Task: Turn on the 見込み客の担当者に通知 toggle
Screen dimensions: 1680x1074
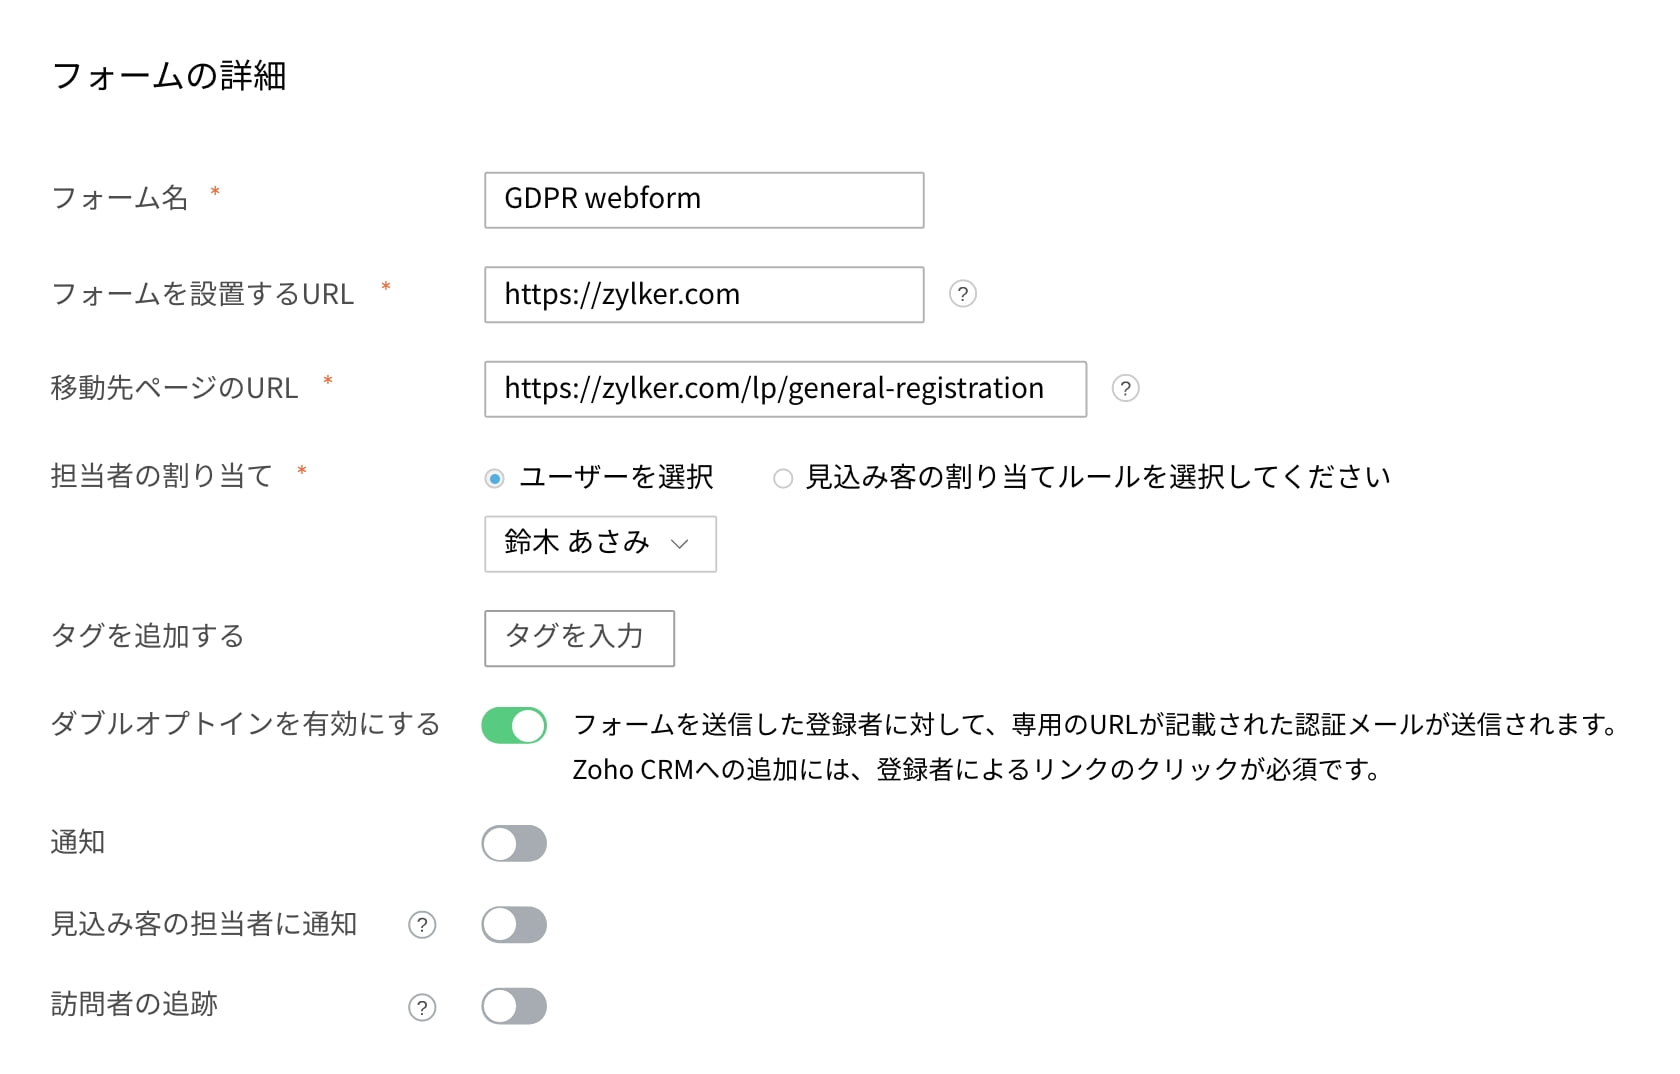Action: click(x=513, y=924)
